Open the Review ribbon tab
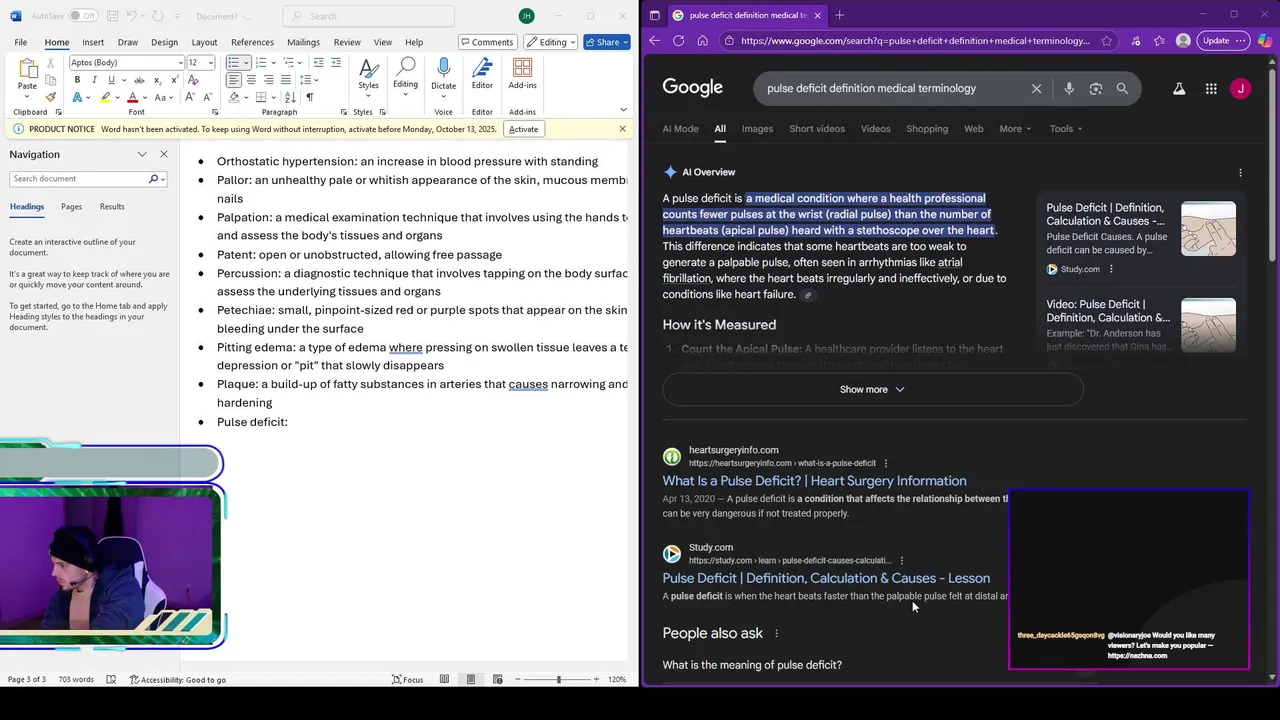The width and height of the screenshot is (1280, 720). point(347,42)
